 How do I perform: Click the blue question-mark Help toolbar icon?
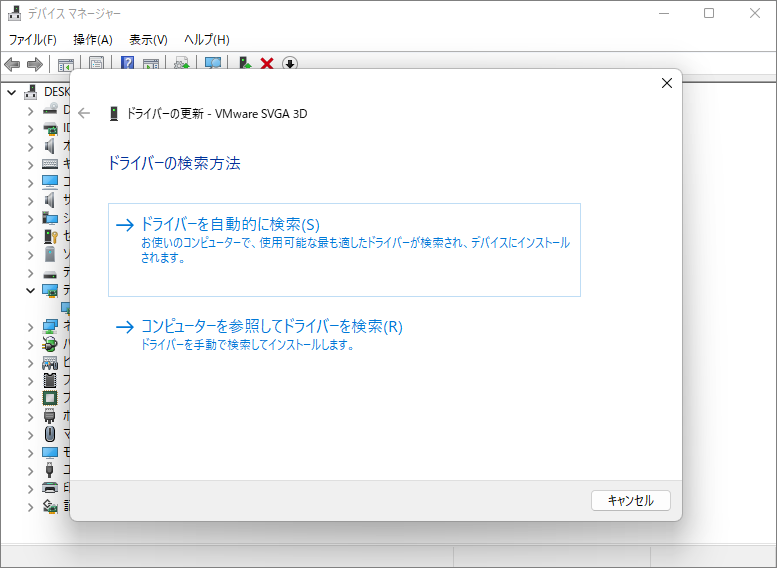tap(127, 64)
